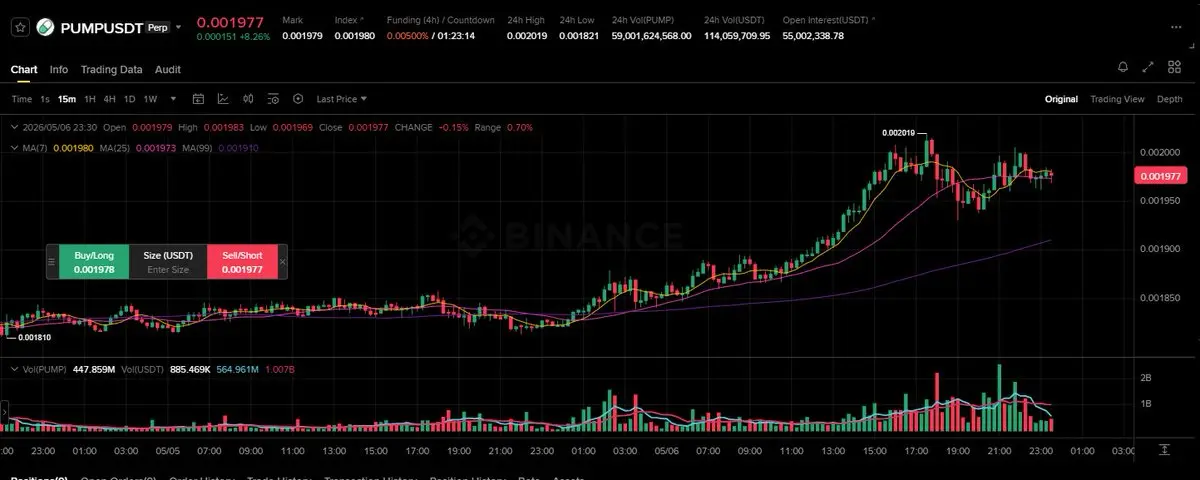Select the 1H interval
Viewport: 1200px width, 480px height.
pyautogui.click(x=90, y=99)
